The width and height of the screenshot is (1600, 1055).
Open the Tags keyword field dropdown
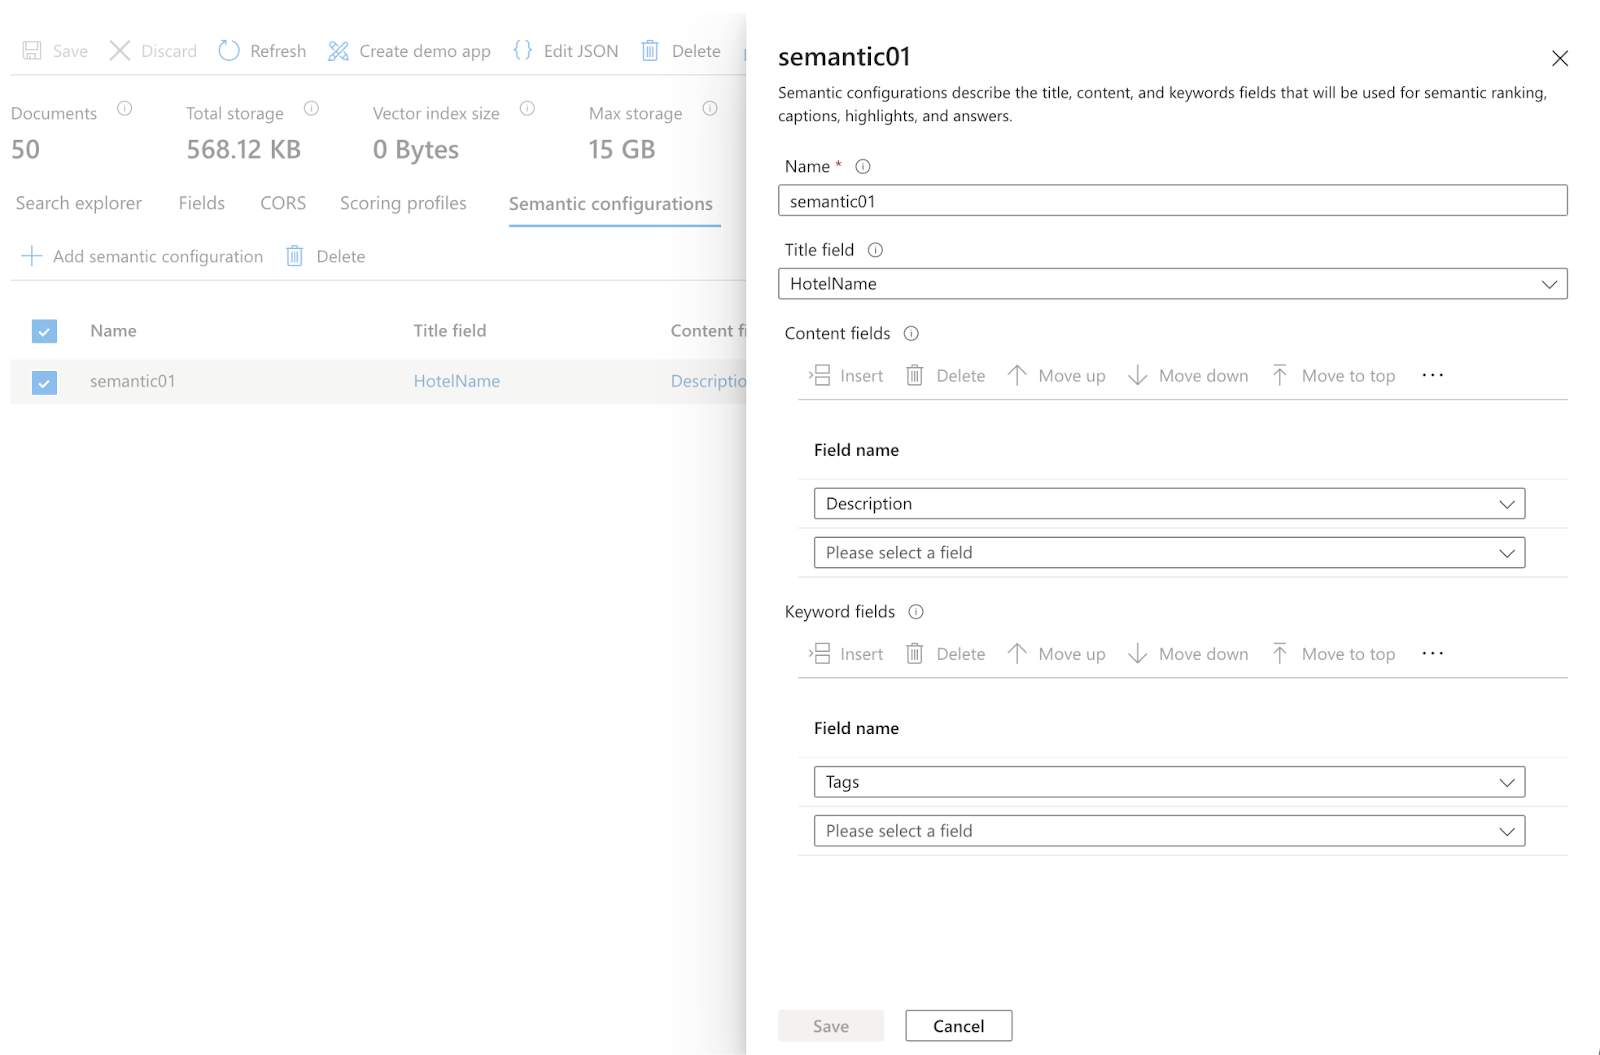click(1168, 782)
